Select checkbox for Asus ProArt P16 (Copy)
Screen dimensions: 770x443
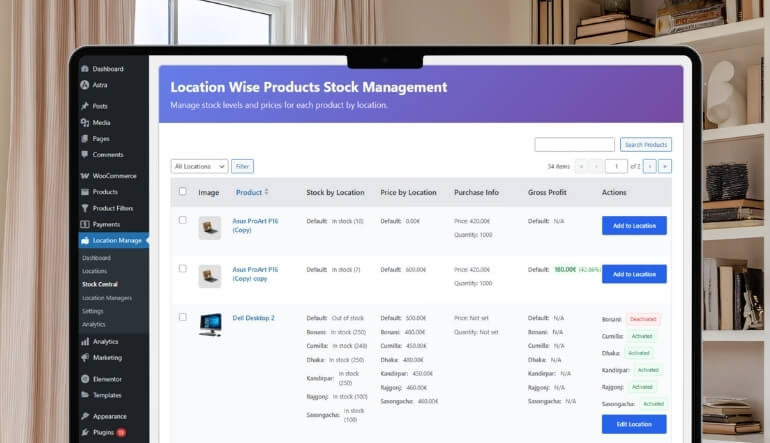[183, 220]
